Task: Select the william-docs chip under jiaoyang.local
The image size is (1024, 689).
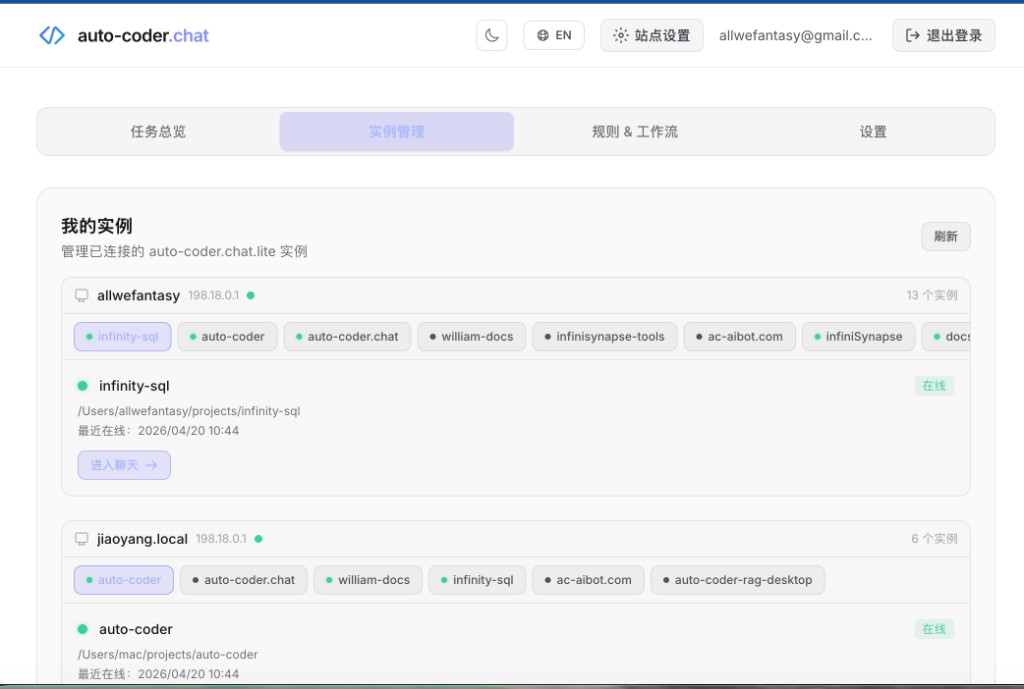Action: click(368, 580)
